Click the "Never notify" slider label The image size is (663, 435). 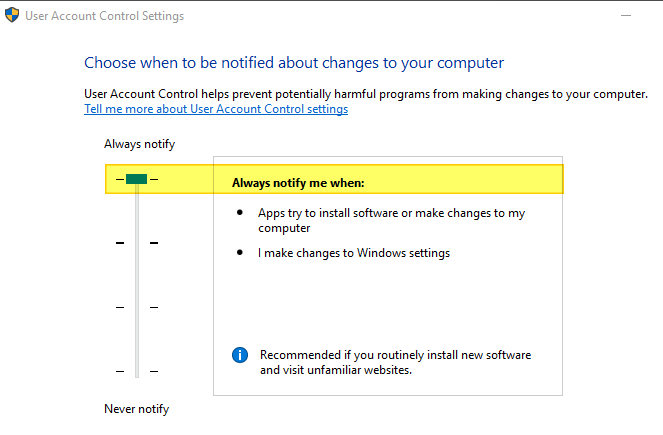[136, 409]
